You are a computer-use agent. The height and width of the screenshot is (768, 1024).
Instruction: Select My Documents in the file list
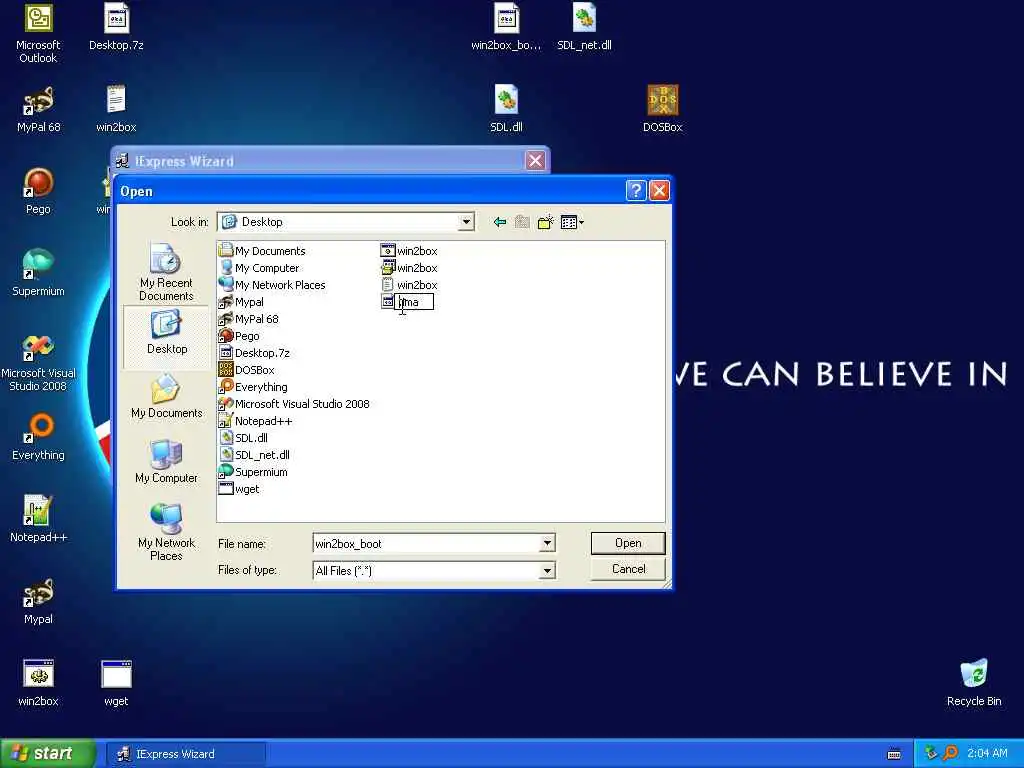(x=262, y=251)
